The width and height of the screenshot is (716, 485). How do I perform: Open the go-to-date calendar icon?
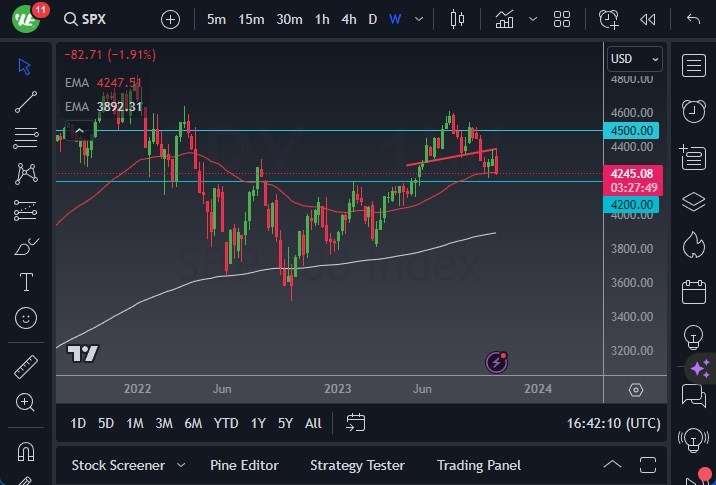point(355,423)
